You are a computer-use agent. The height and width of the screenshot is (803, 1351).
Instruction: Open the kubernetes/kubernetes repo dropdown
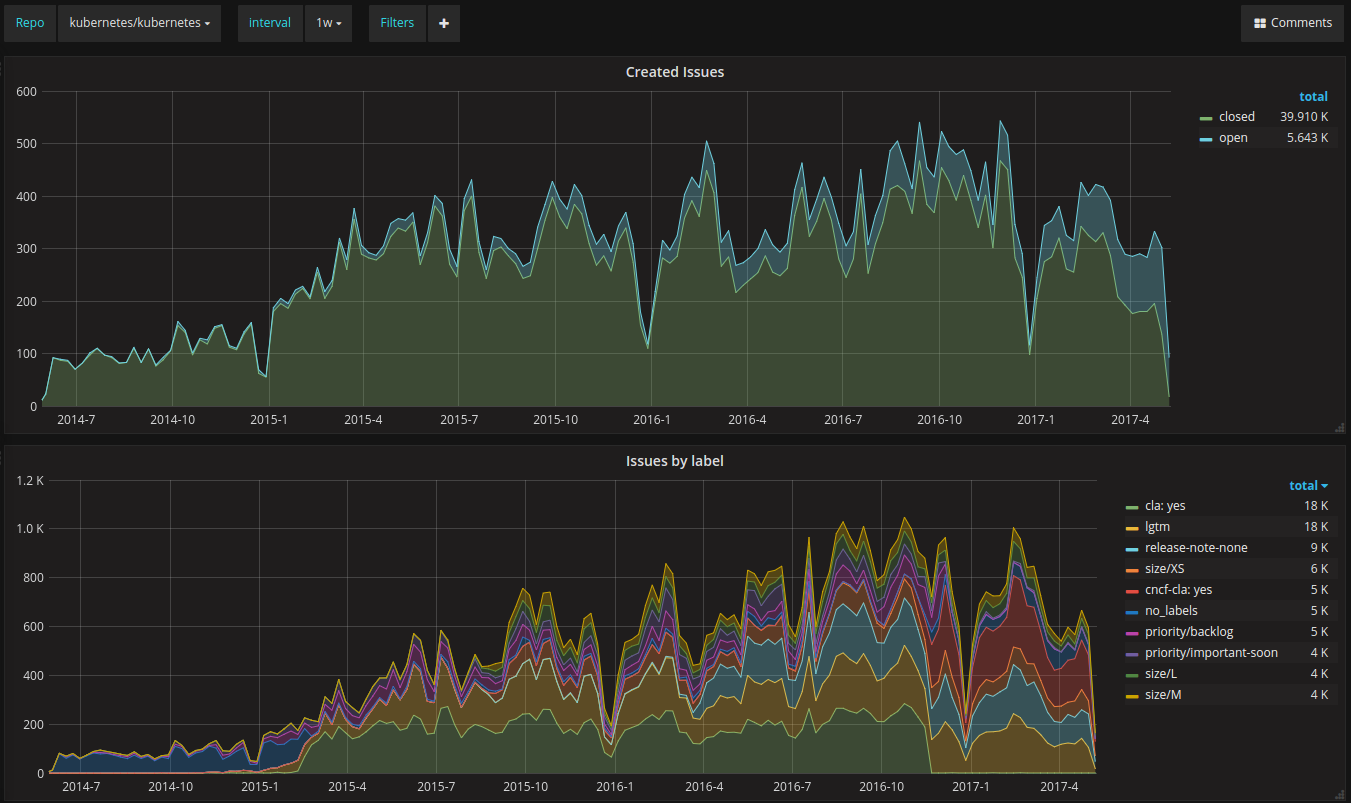tap(139, 23)
